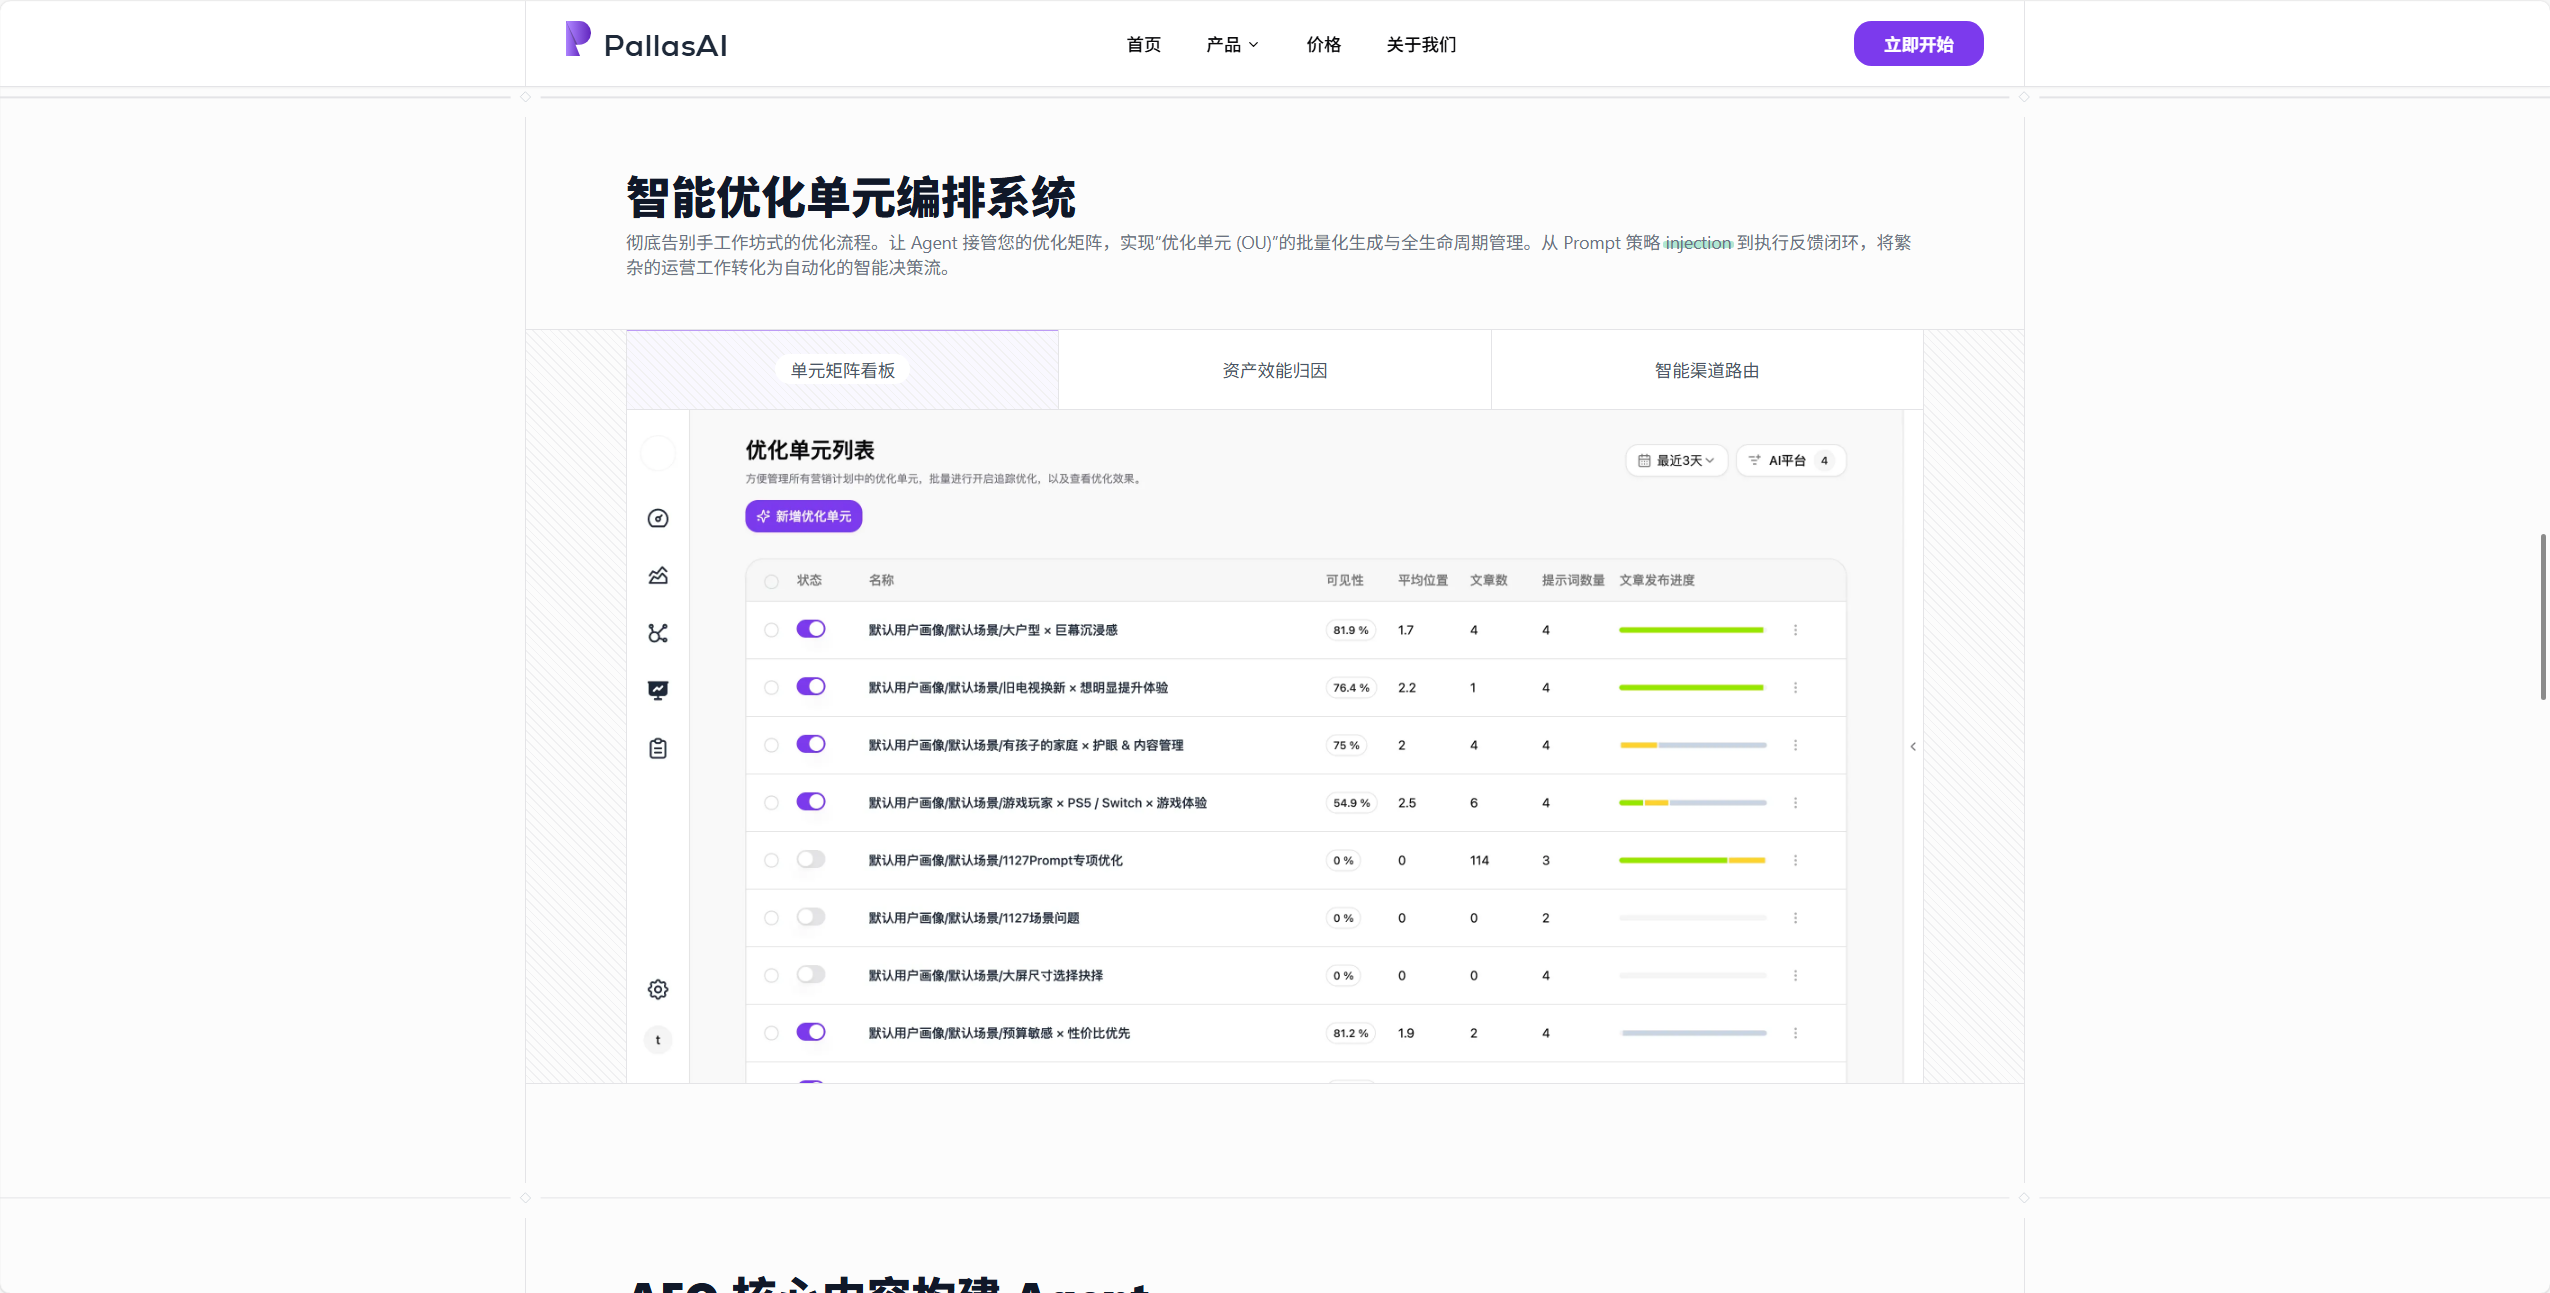Click the page vertical scrollbar

click(2543, 616)
